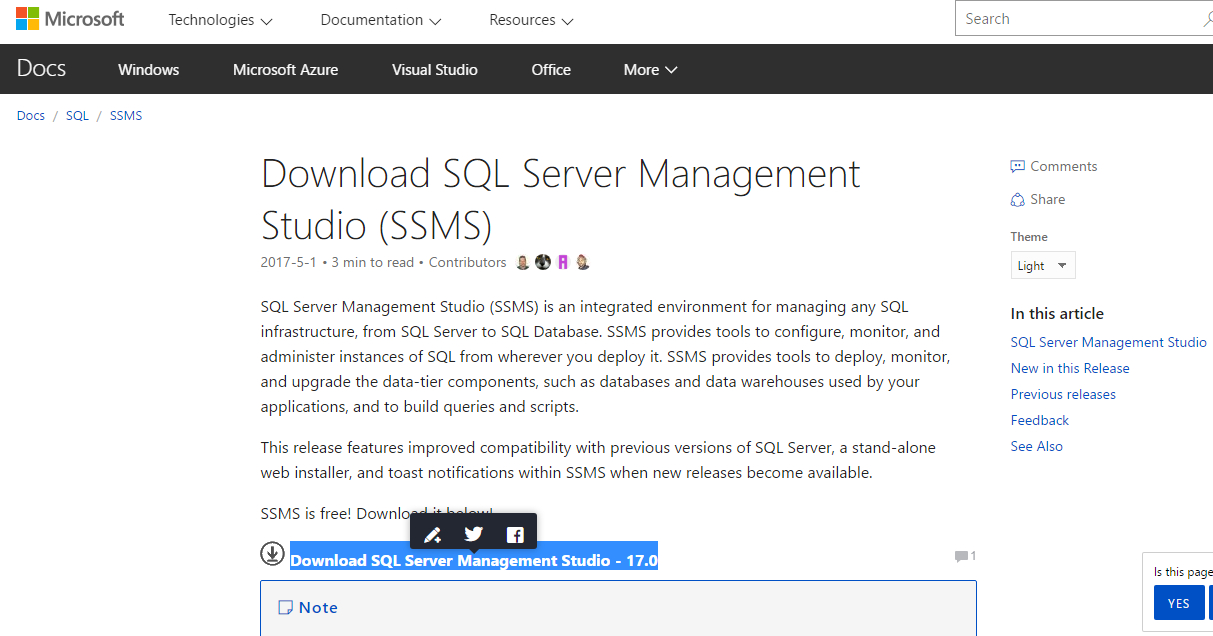Click the Share icon in sidebar
Screen dimensions: 1213x636
coord(1018,200)
